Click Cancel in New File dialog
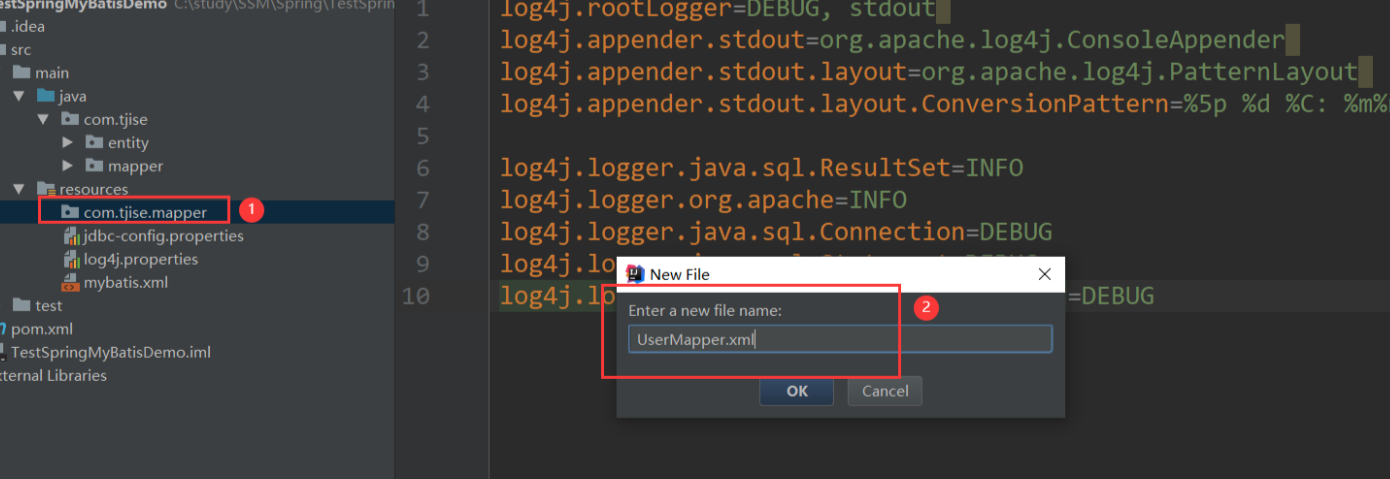Screen dimensions: 1390x479 point(885,391)
